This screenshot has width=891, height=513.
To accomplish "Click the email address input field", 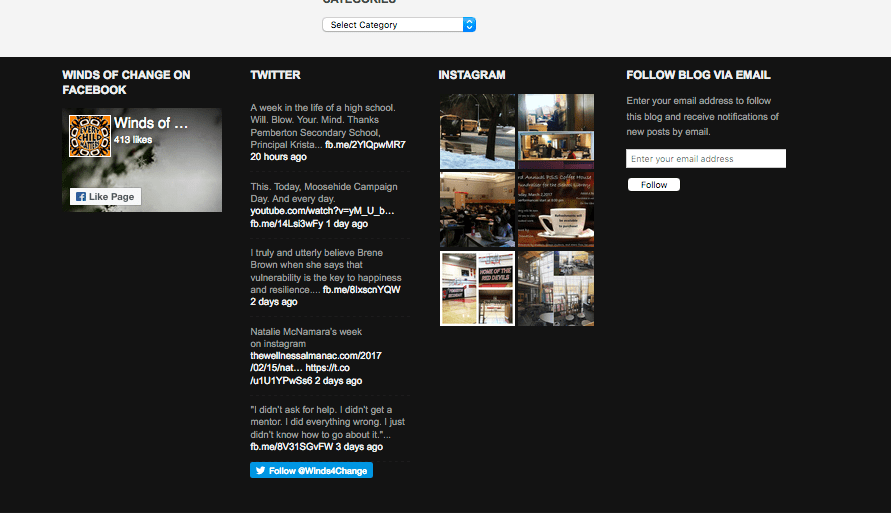I will (x=706, y=159).
